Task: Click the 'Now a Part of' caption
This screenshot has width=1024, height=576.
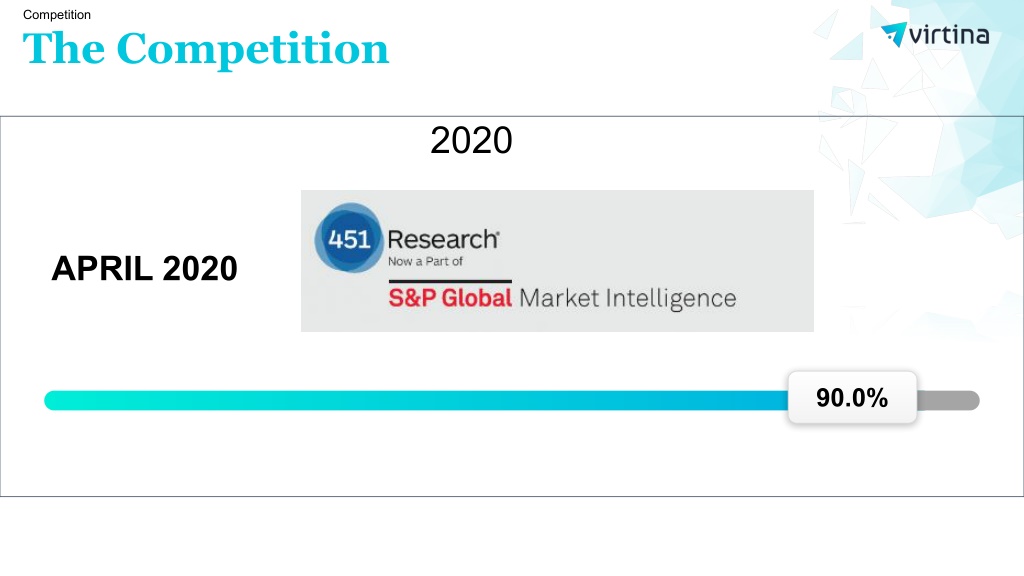Action: tap(425, 261)
